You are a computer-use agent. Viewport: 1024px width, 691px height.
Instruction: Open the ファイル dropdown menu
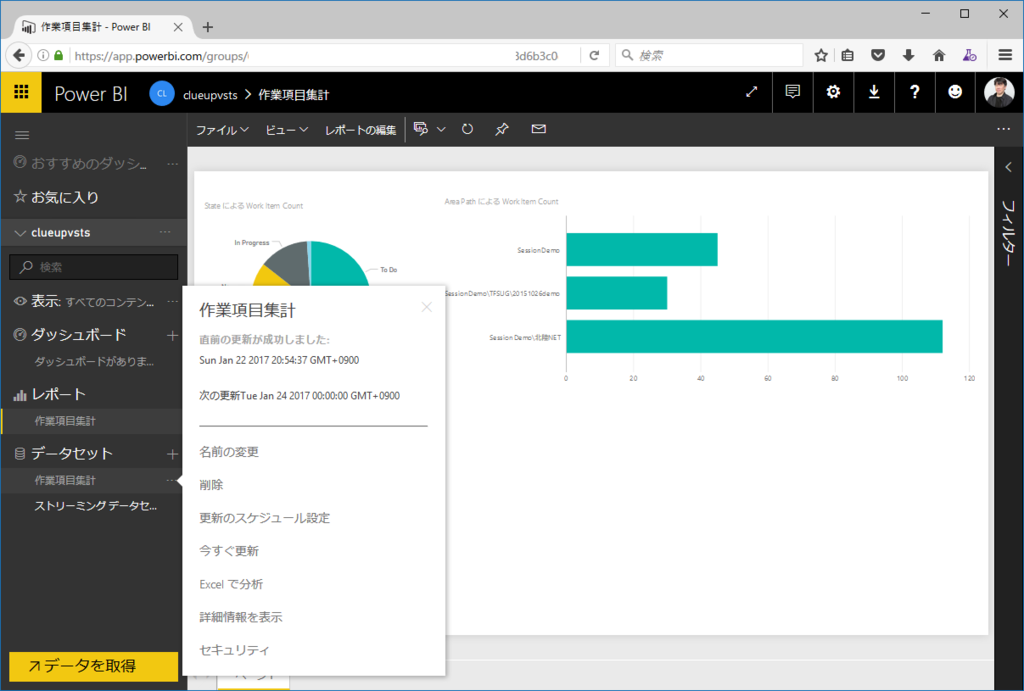coord(222,130)
